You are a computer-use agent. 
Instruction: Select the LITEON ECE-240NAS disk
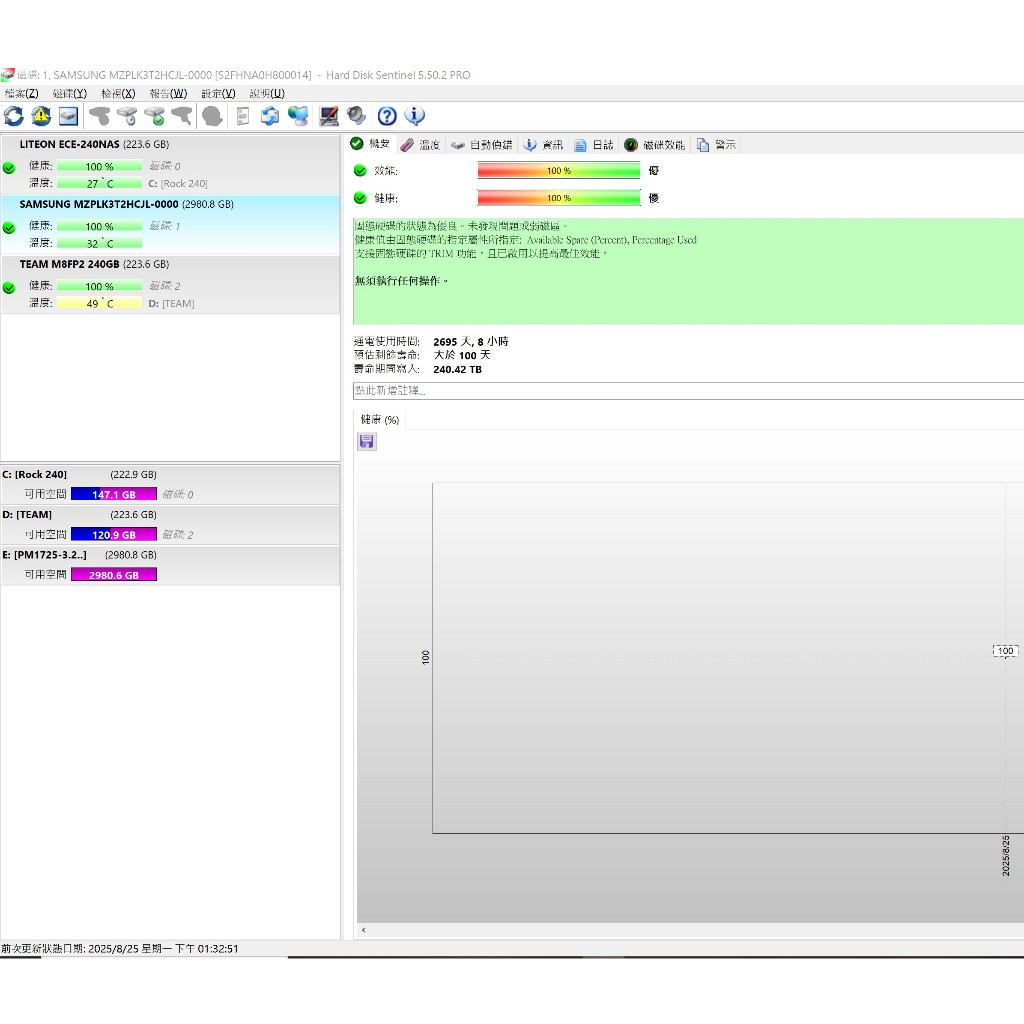click(69, 144)
